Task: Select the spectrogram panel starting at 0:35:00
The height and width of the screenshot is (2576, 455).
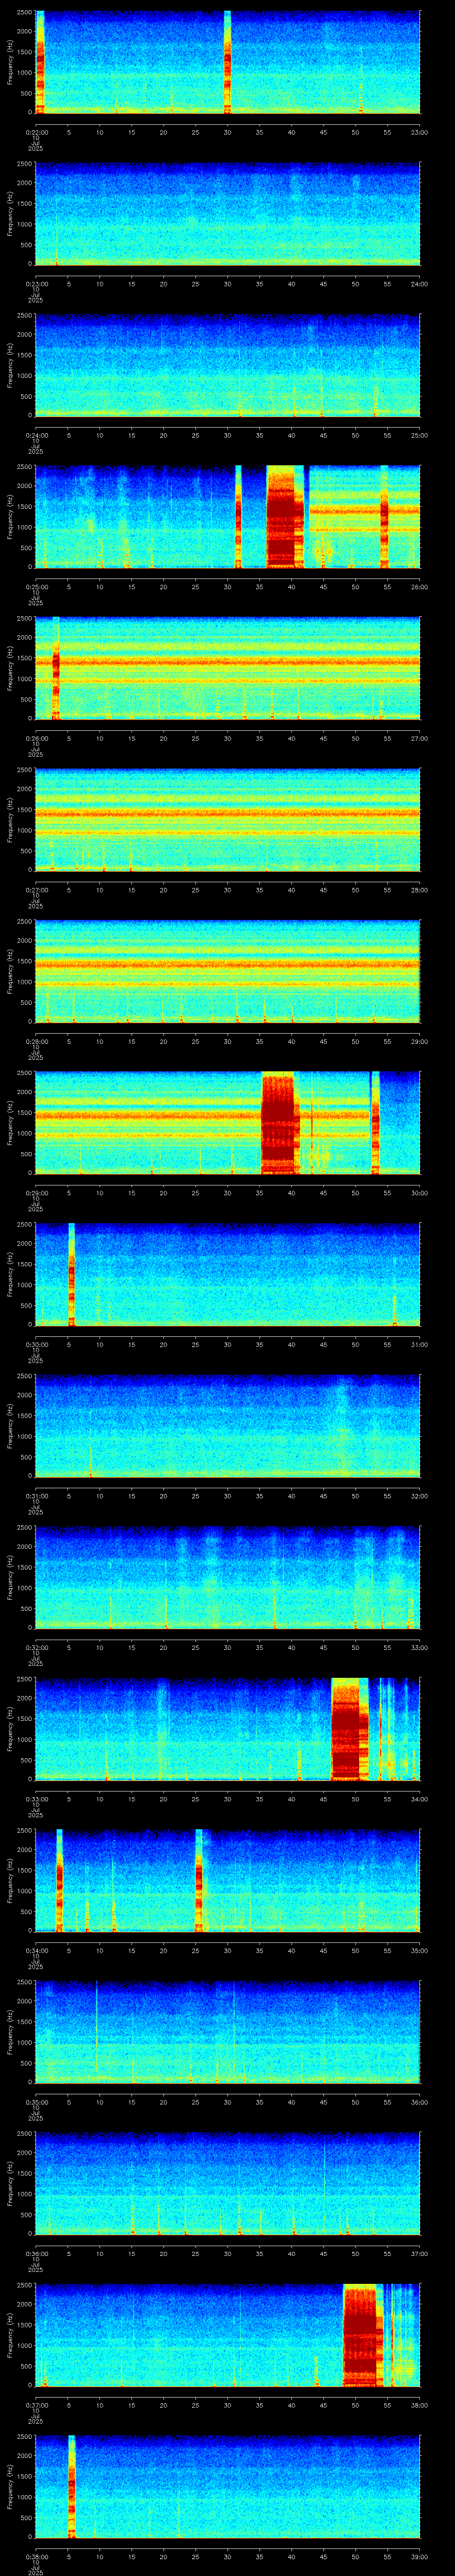Action: tap(228, 2032)
